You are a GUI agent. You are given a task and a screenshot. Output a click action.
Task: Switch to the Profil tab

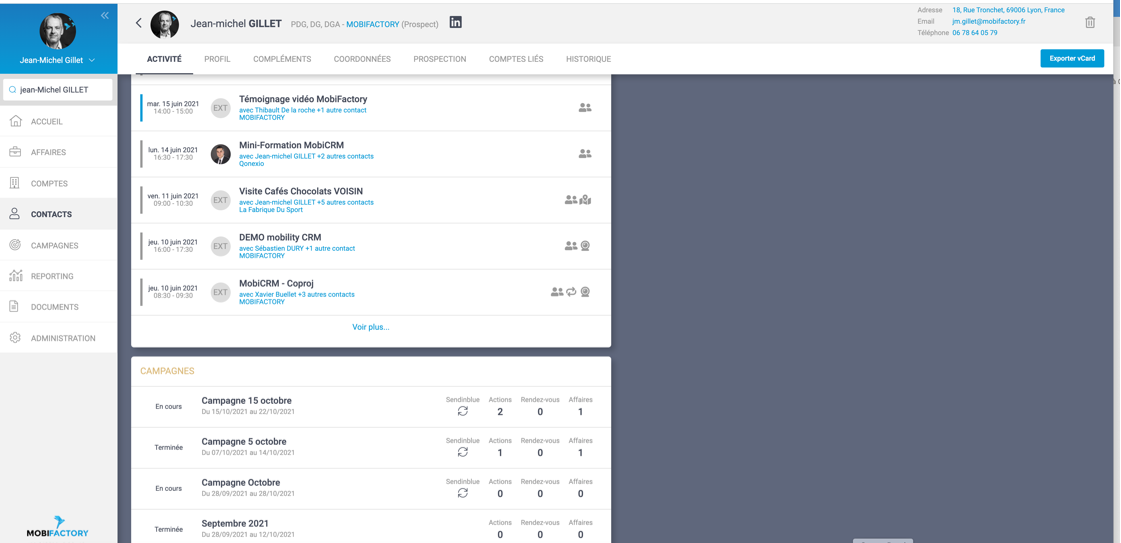(217, 59)
